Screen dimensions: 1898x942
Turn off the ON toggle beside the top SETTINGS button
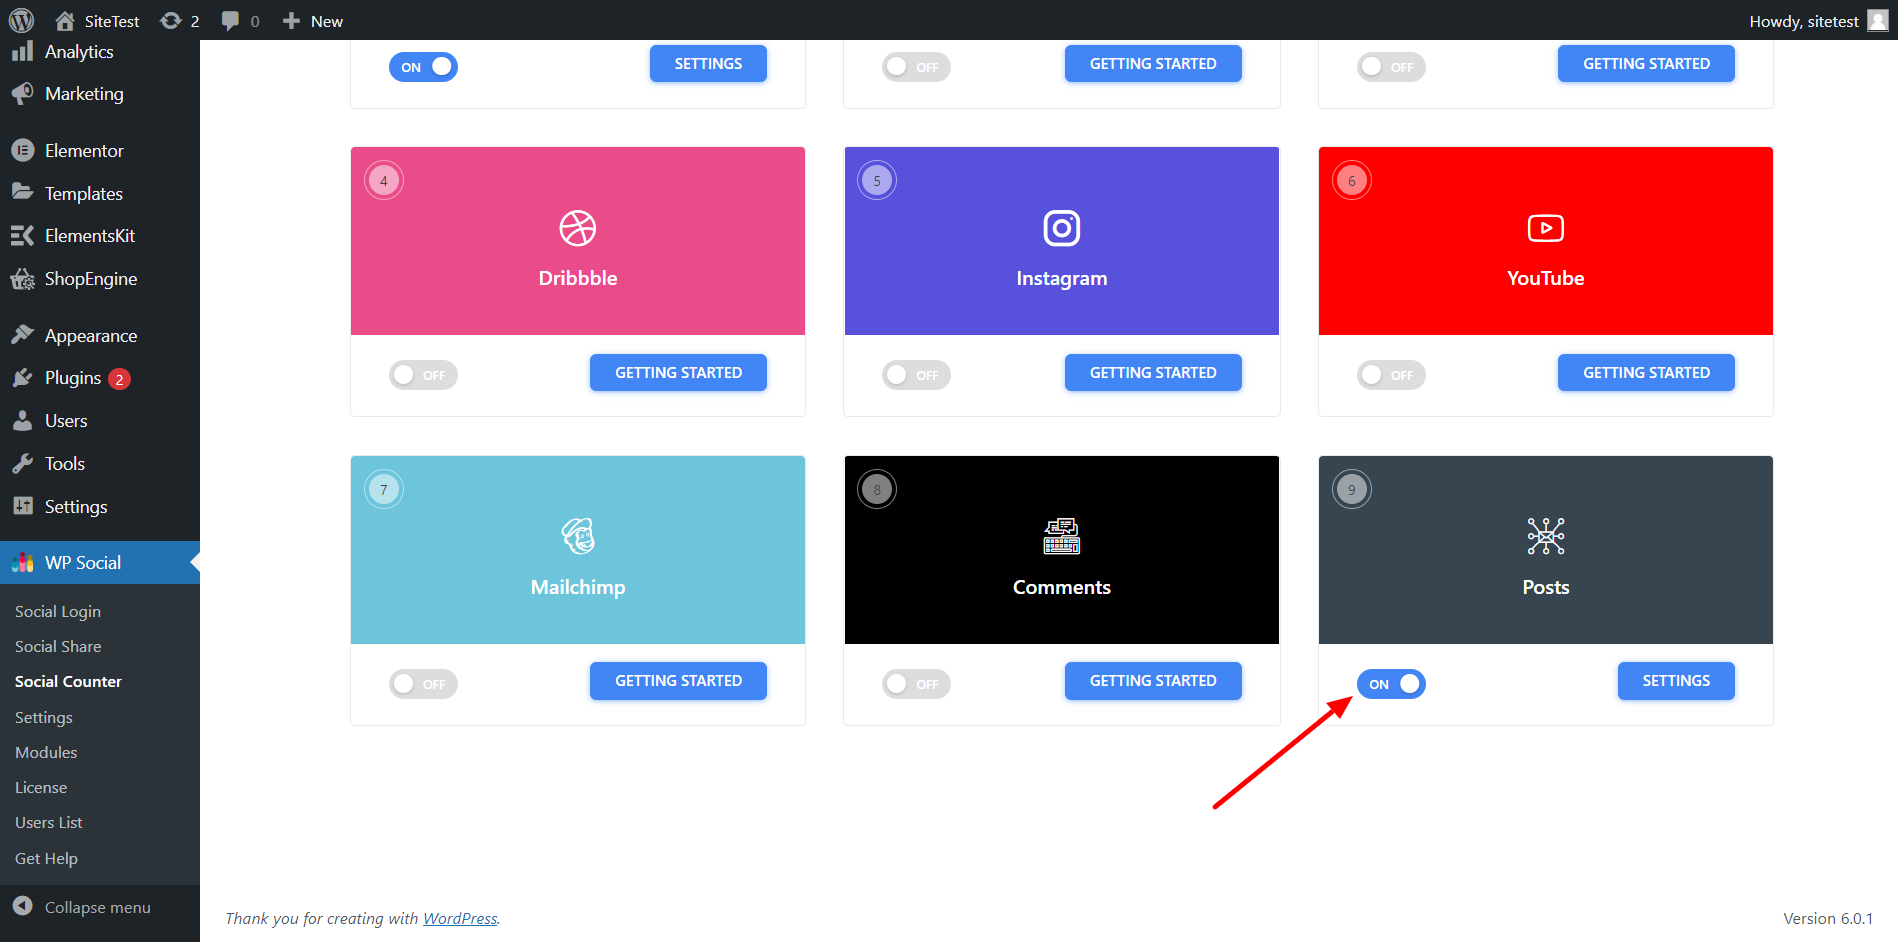pyautogui.click(x=423, y=67)
